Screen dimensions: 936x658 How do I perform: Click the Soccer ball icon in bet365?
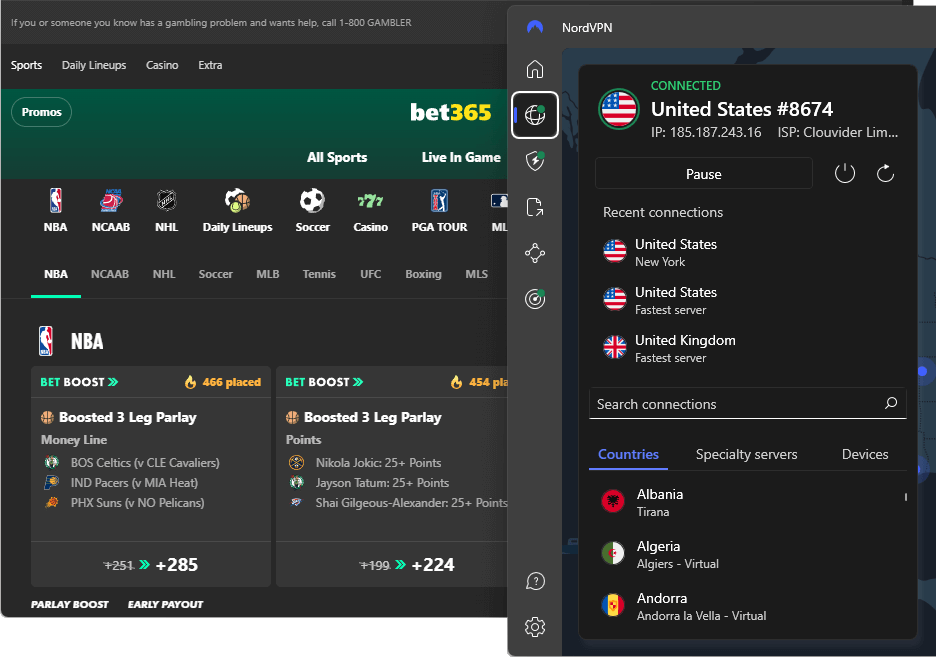coord(312,201)
